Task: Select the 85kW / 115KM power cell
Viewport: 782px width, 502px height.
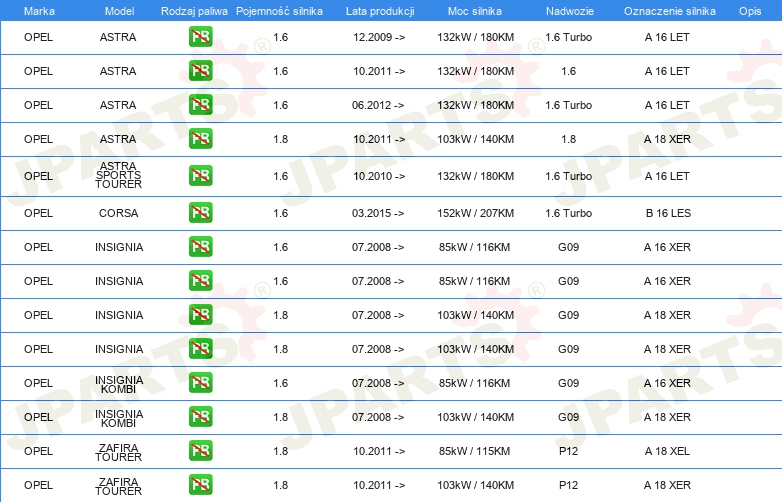Action: coord(474,451)
